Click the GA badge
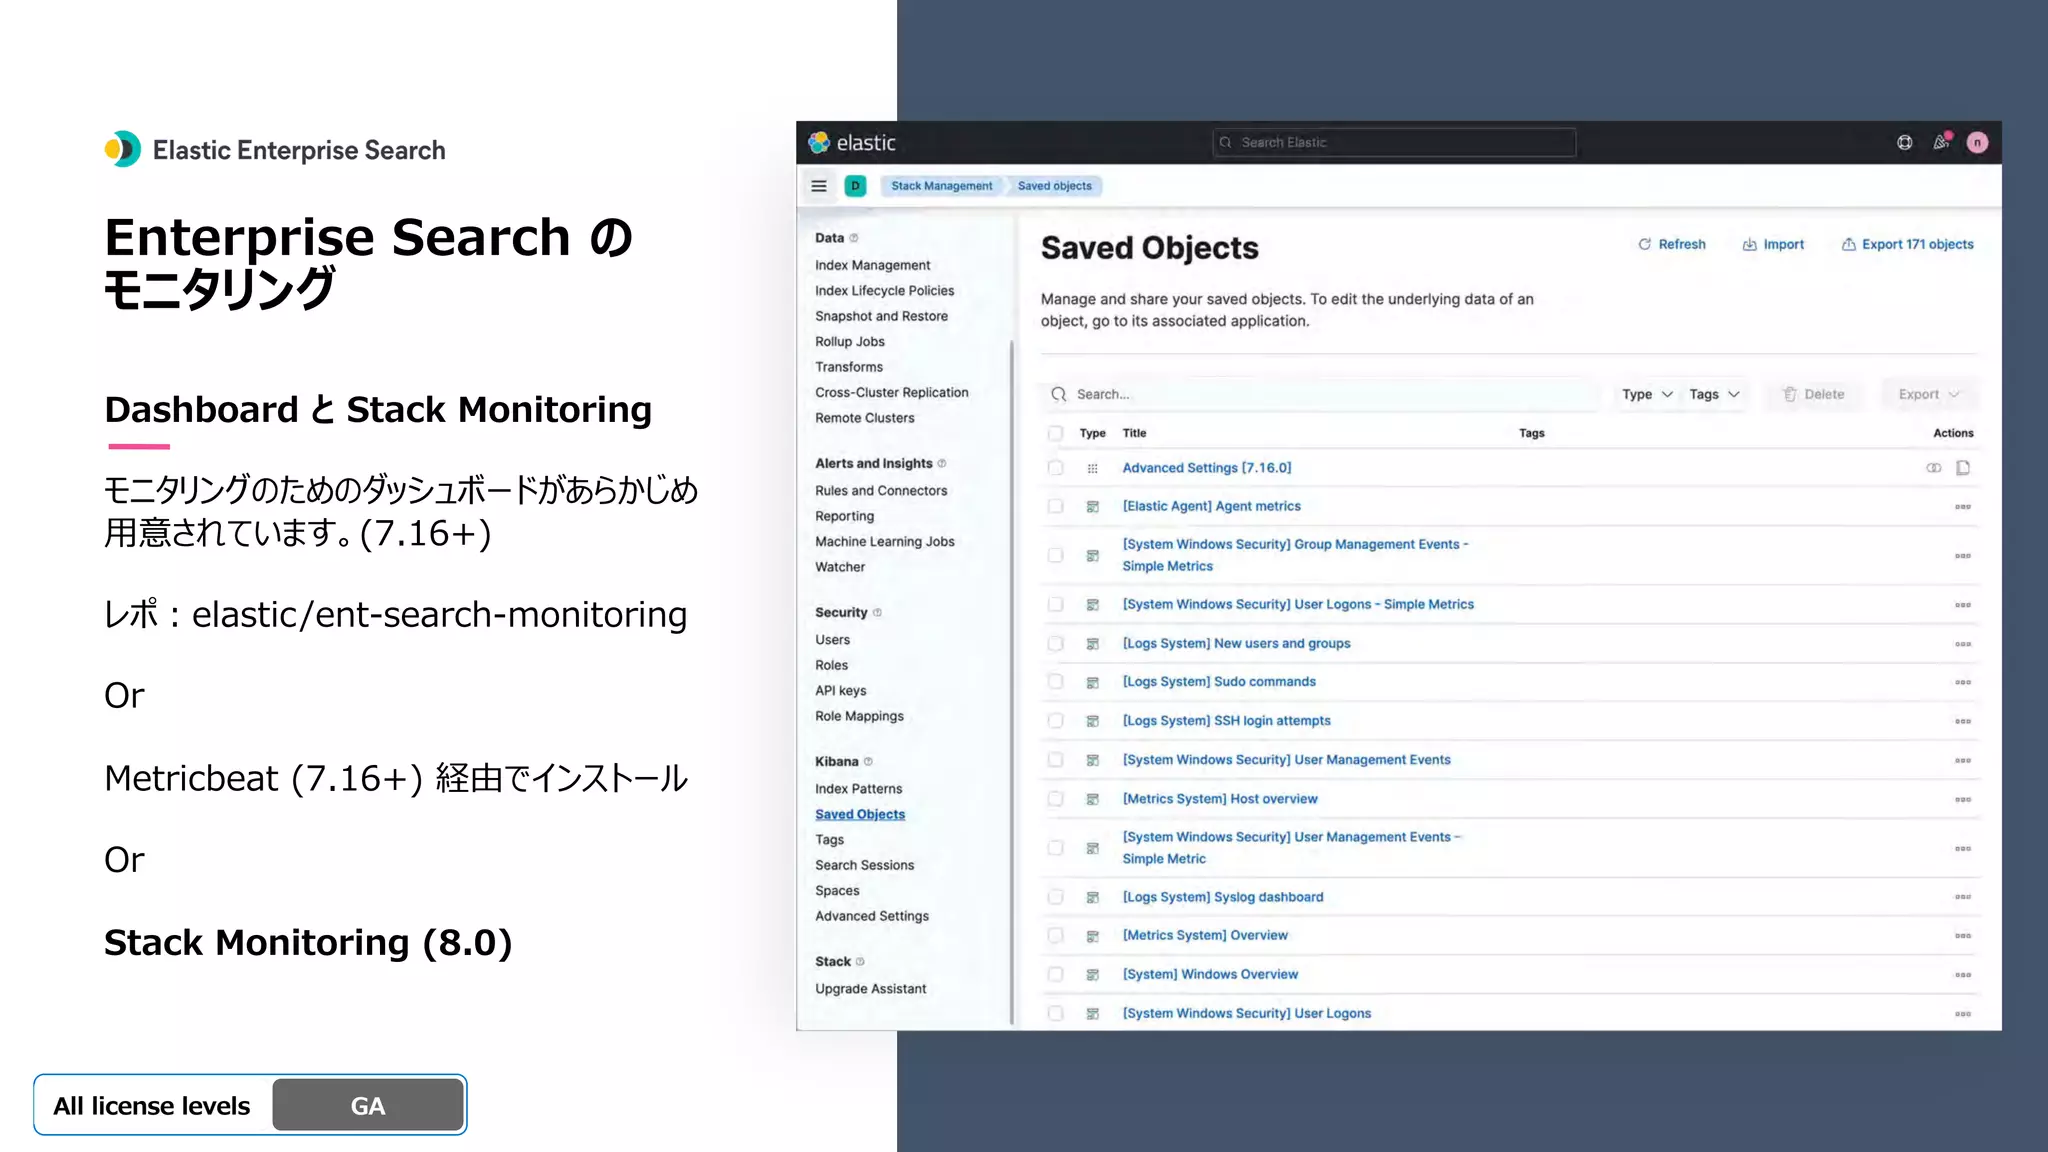The height and width of the screenshot is (1152, 2048). (x=367, y=1105)
